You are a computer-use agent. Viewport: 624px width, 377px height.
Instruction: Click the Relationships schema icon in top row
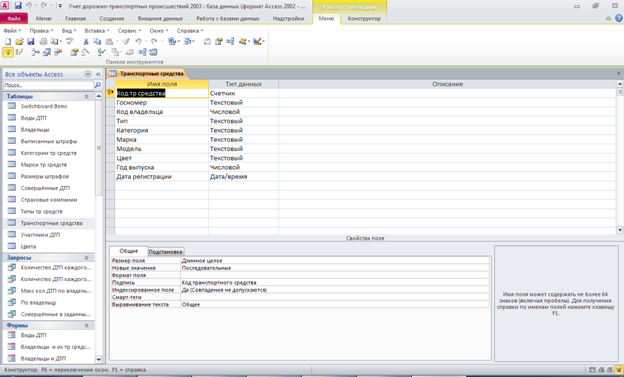point(230,41)
